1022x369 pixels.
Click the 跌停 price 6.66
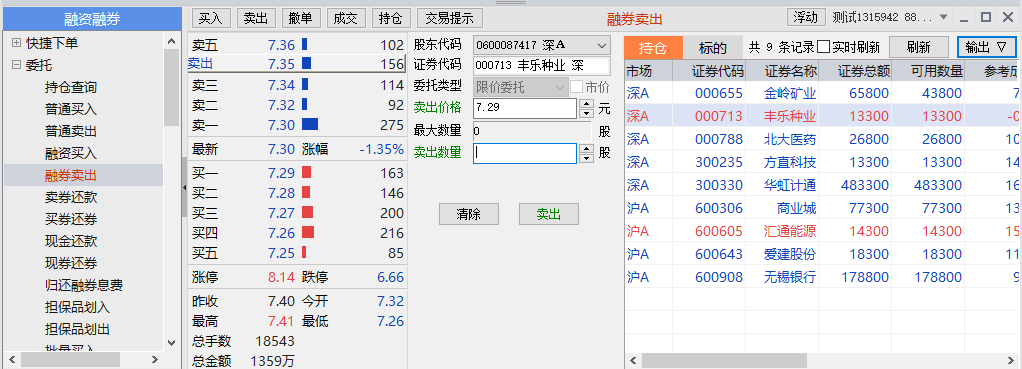click(x=390, y=277)
